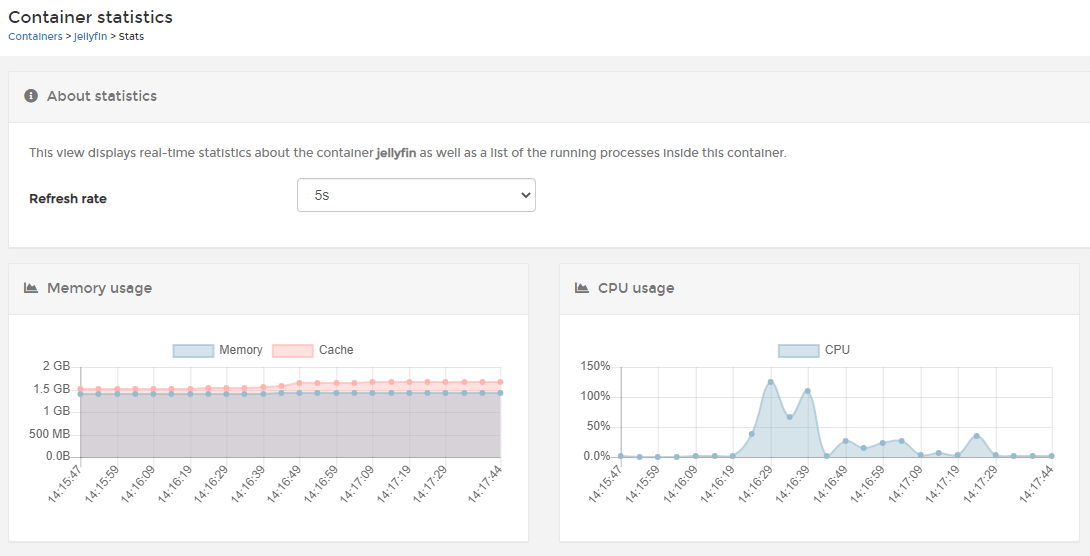Click the Memory usage panel title
The width and height of the screenshot is (1090, 556).
click(99, 288)
